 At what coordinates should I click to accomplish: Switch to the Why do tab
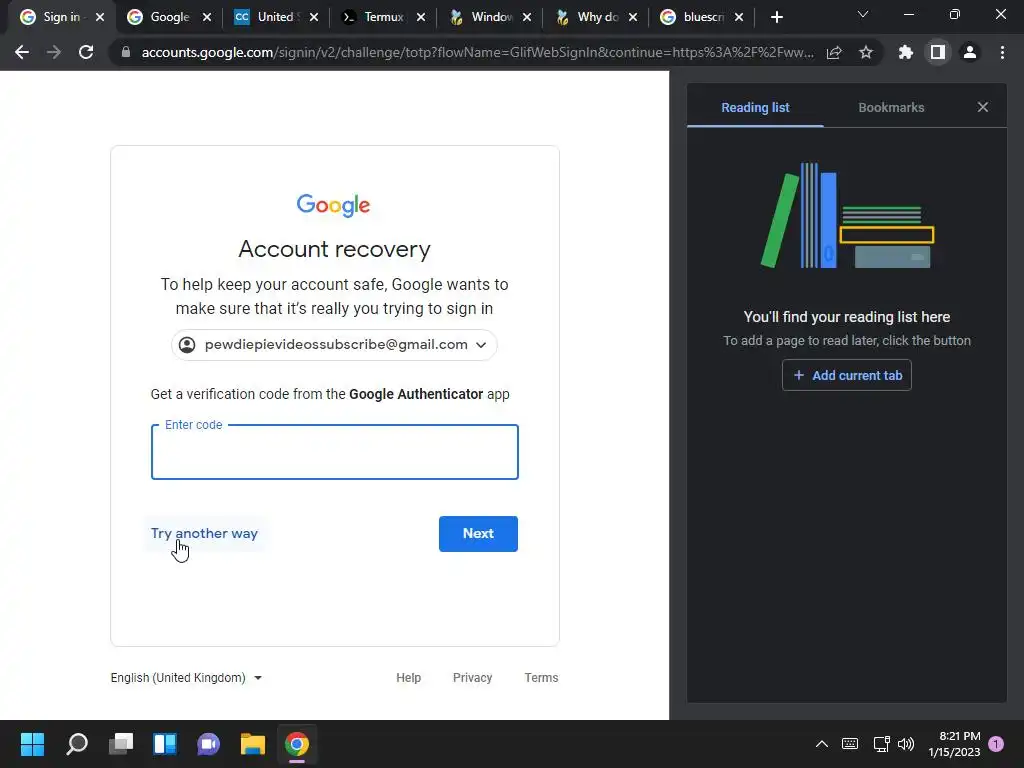point(596,17)
